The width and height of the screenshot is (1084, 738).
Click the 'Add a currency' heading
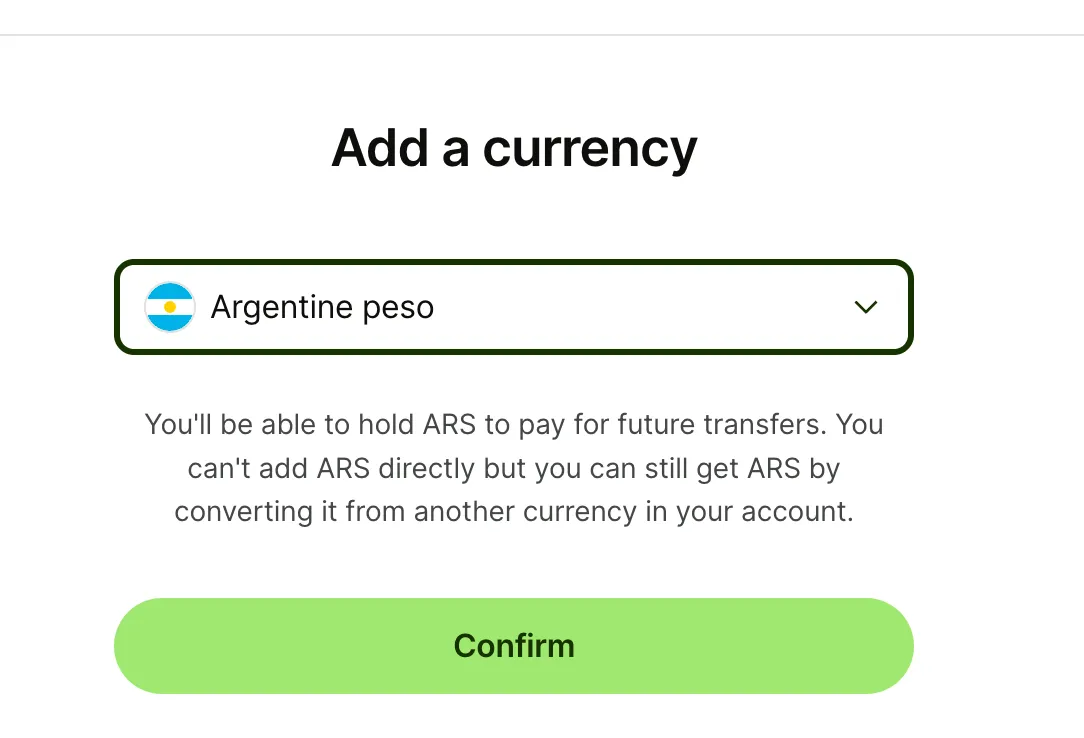514,148
